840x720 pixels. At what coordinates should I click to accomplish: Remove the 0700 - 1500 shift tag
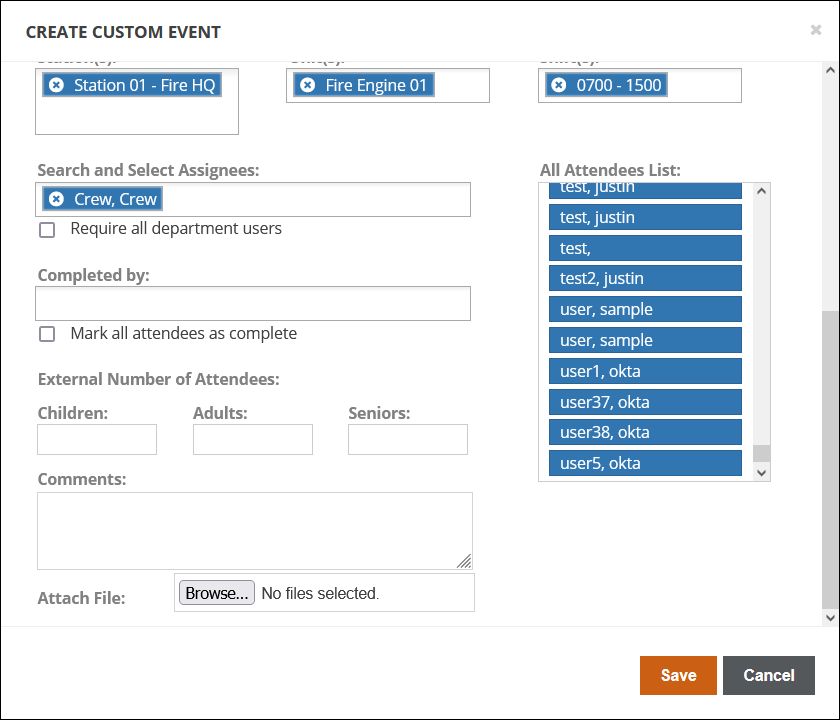pyautogui.click(x=559, y=85)
